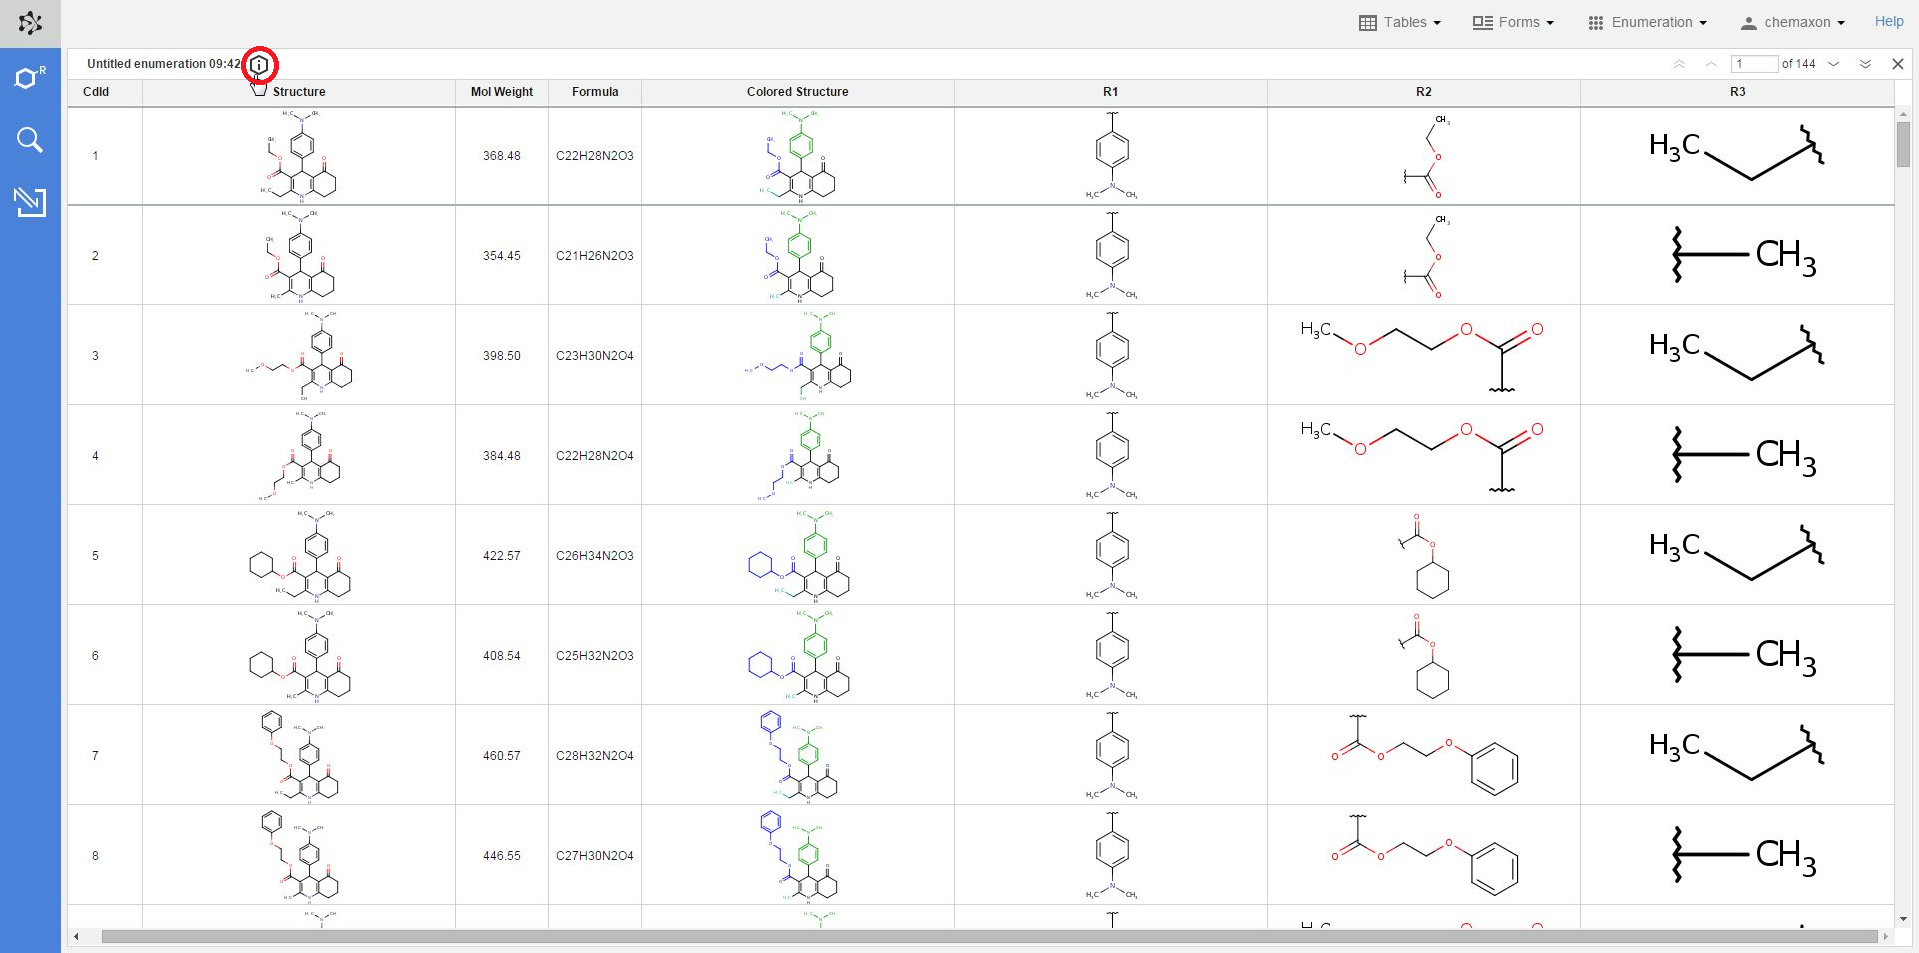
Task: Open the Enumeration dropdown menu
Action: (x=1647, y=22)
